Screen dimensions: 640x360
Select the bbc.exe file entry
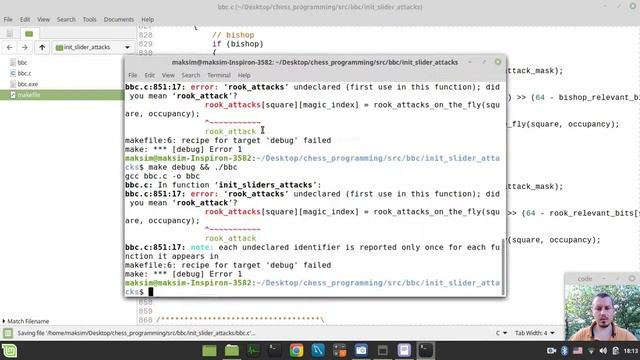(28, 84)
